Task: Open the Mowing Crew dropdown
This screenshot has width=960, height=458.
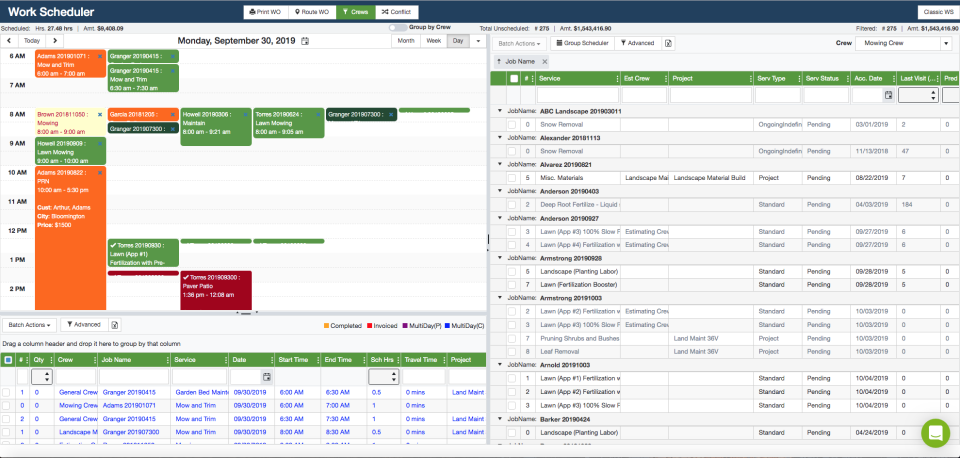Action: pyautogui.click(x=945, y=44)
